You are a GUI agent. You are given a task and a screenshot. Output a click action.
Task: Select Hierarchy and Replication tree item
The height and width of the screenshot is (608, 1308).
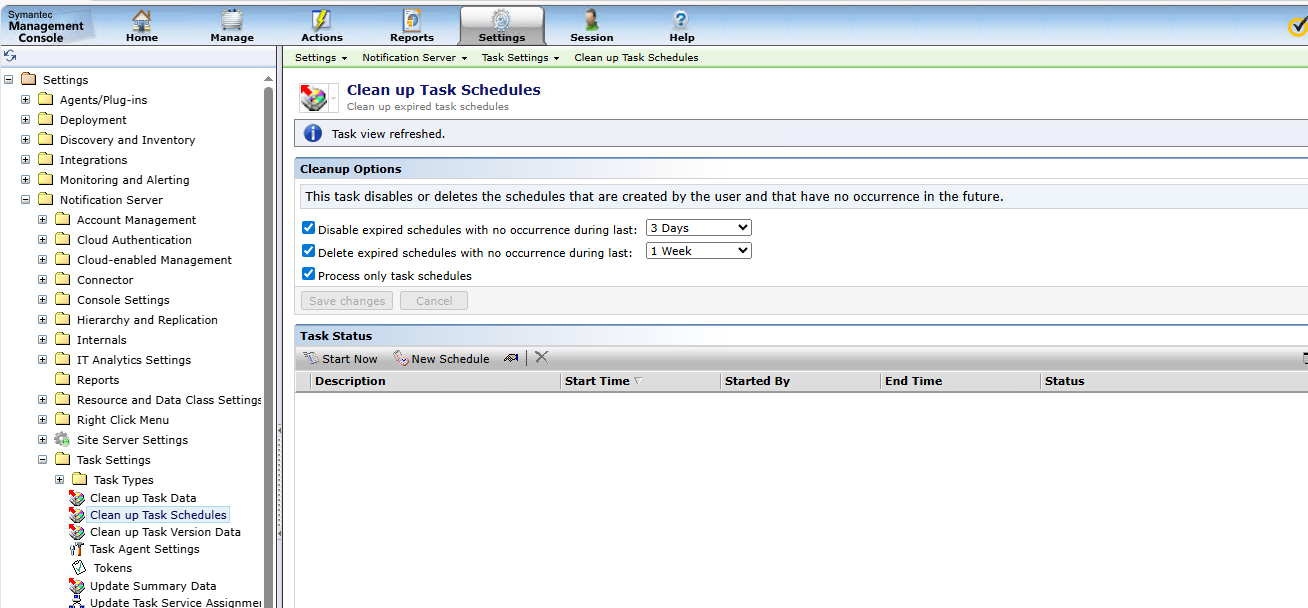[147, 320]
